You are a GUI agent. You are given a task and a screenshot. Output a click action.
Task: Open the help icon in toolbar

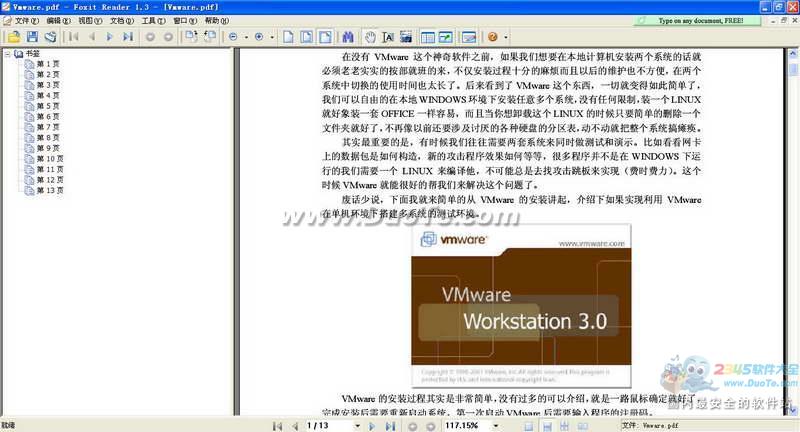coord(493,37)
